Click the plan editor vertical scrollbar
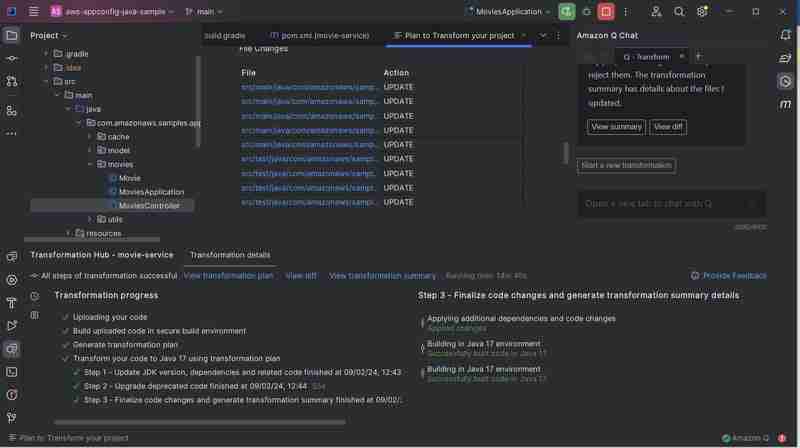 point(565,153)
